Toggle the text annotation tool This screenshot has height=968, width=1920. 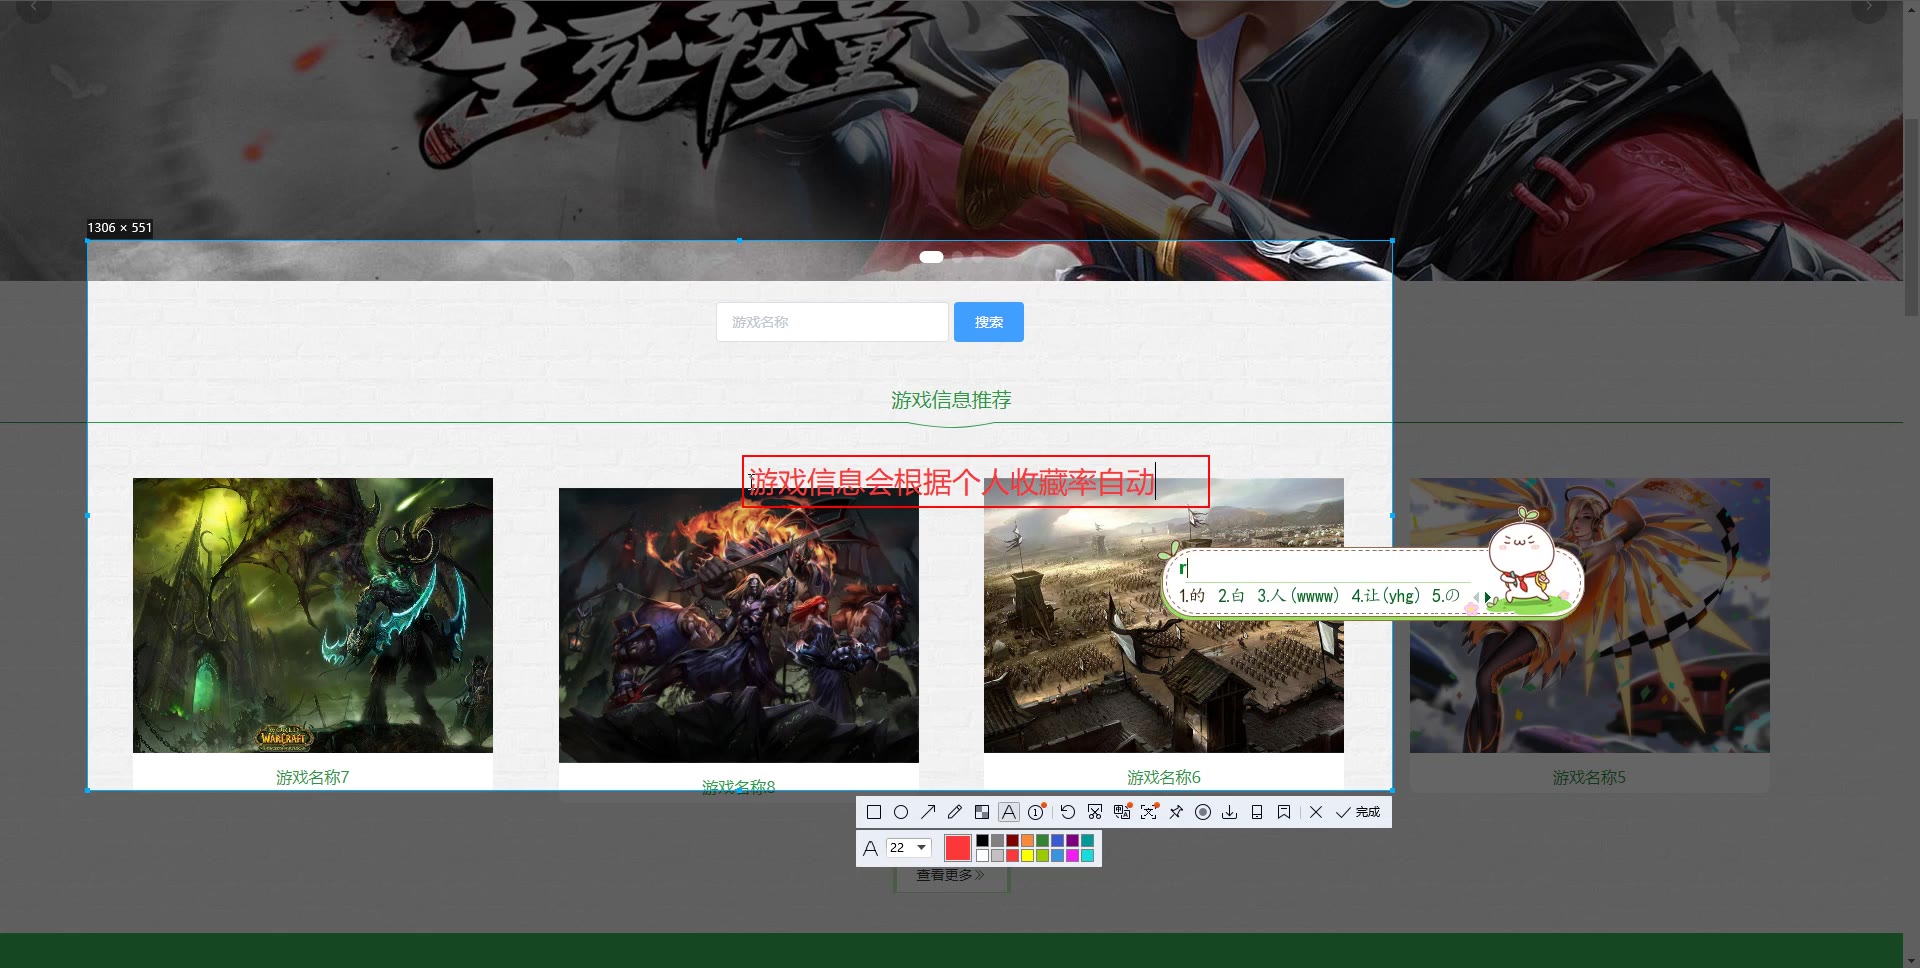click(1009, 812)
